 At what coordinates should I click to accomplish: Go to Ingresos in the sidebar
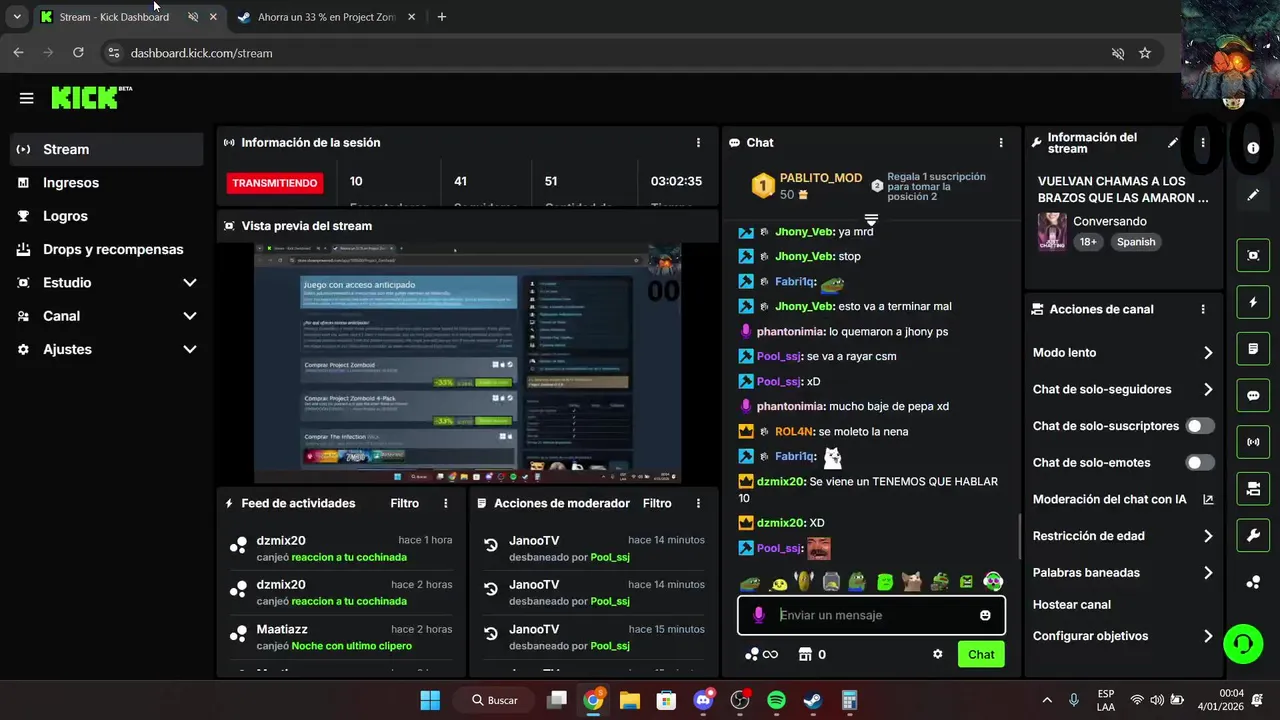tap(106, 183)
